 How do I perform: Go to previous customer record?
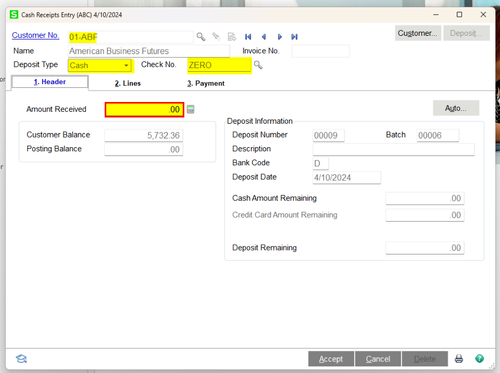coord(264,37)
